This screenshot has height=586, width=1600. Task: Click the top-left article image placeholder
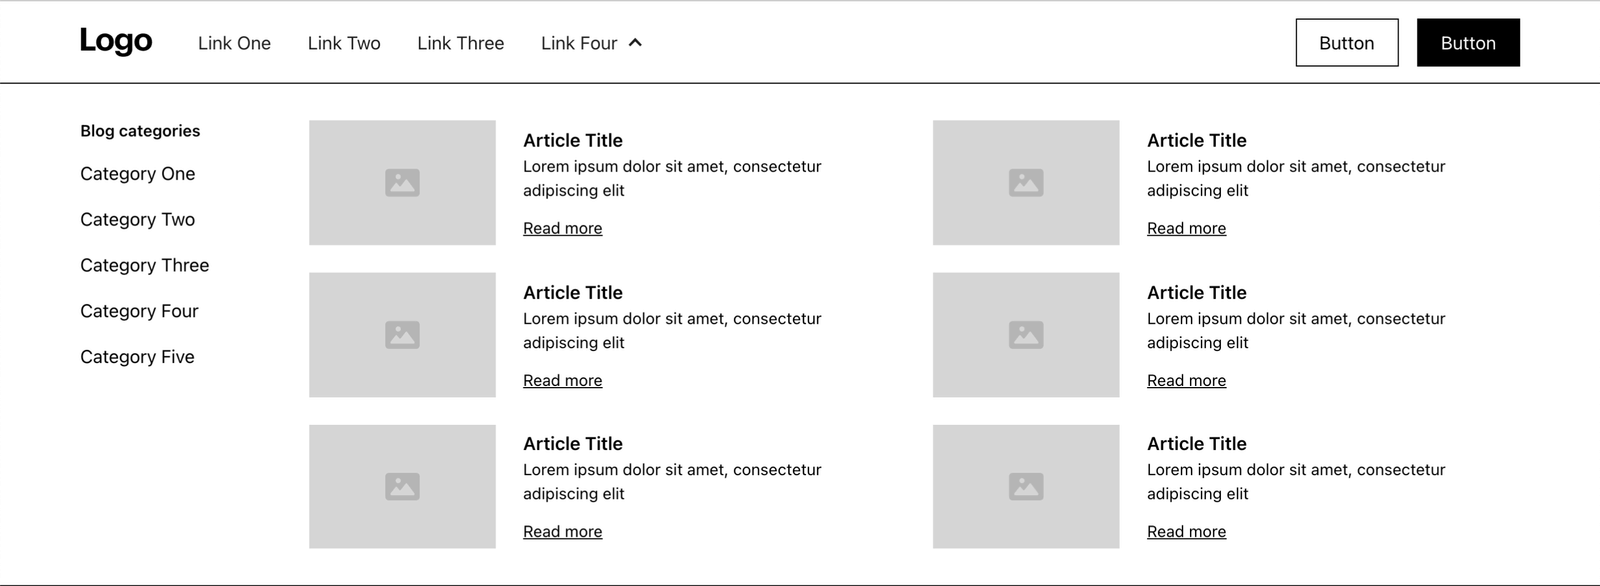[x=402, y=183]
